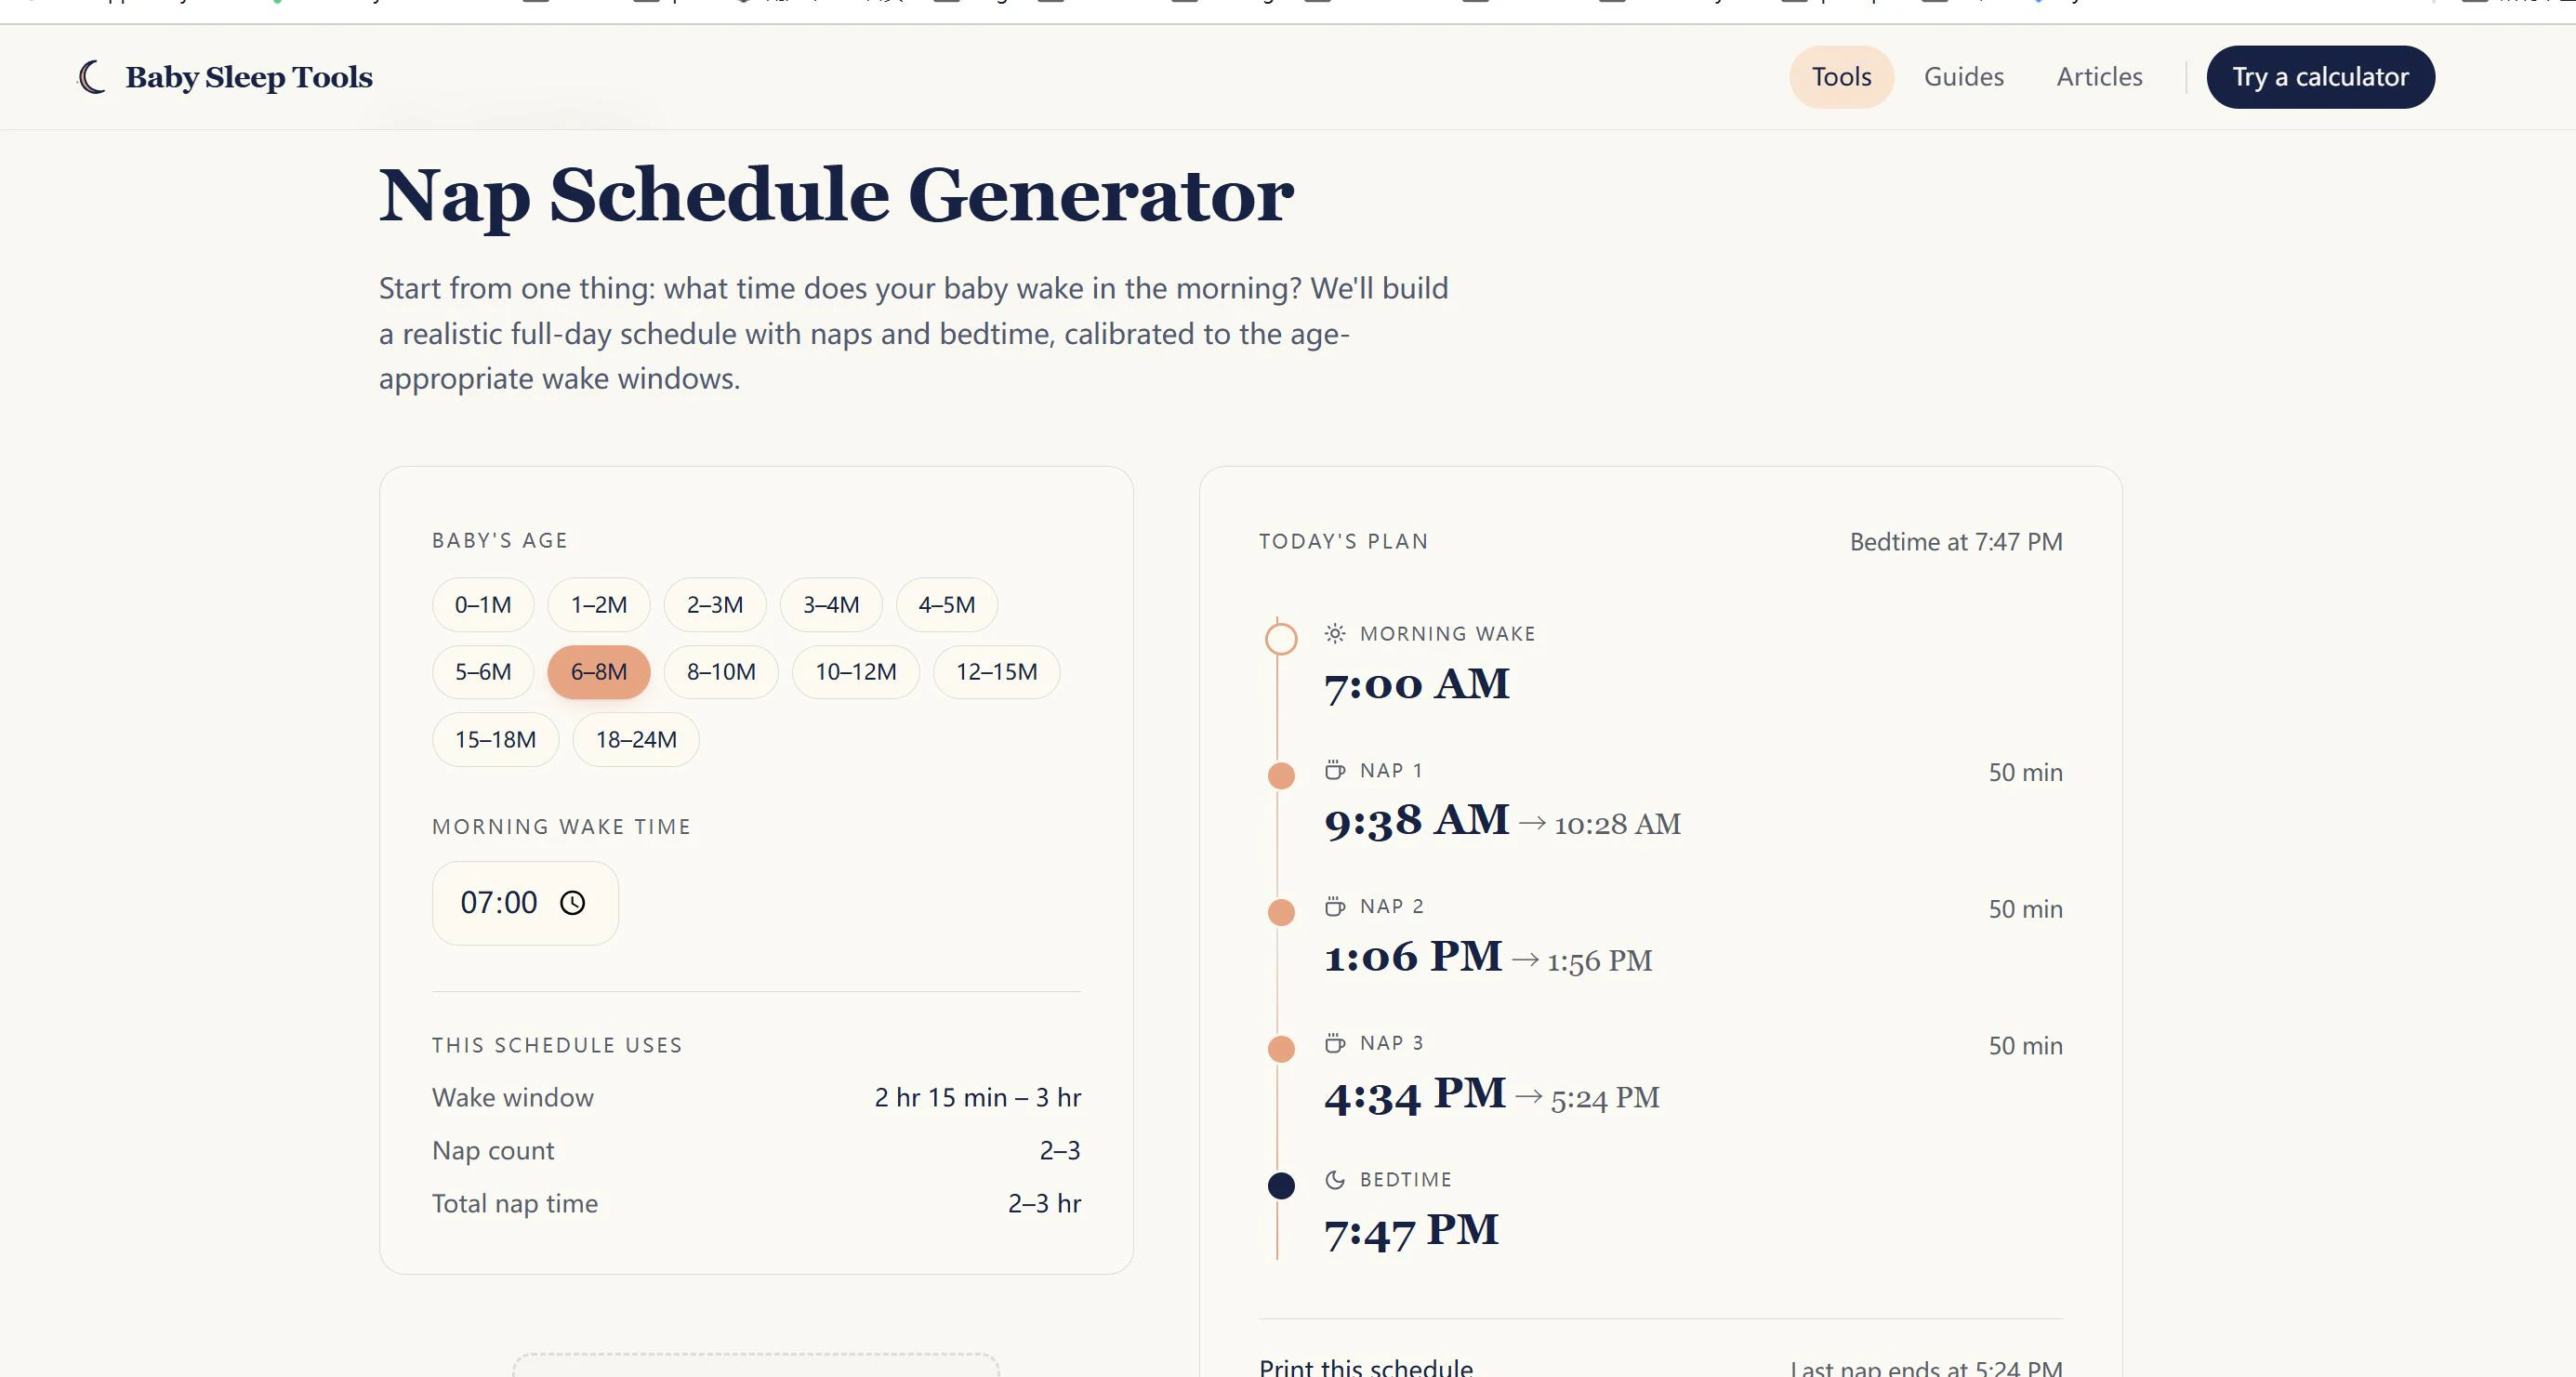Select the 15–18M age option
The height and width of the screenshot is (1377, 2576).
click(496, 740)
